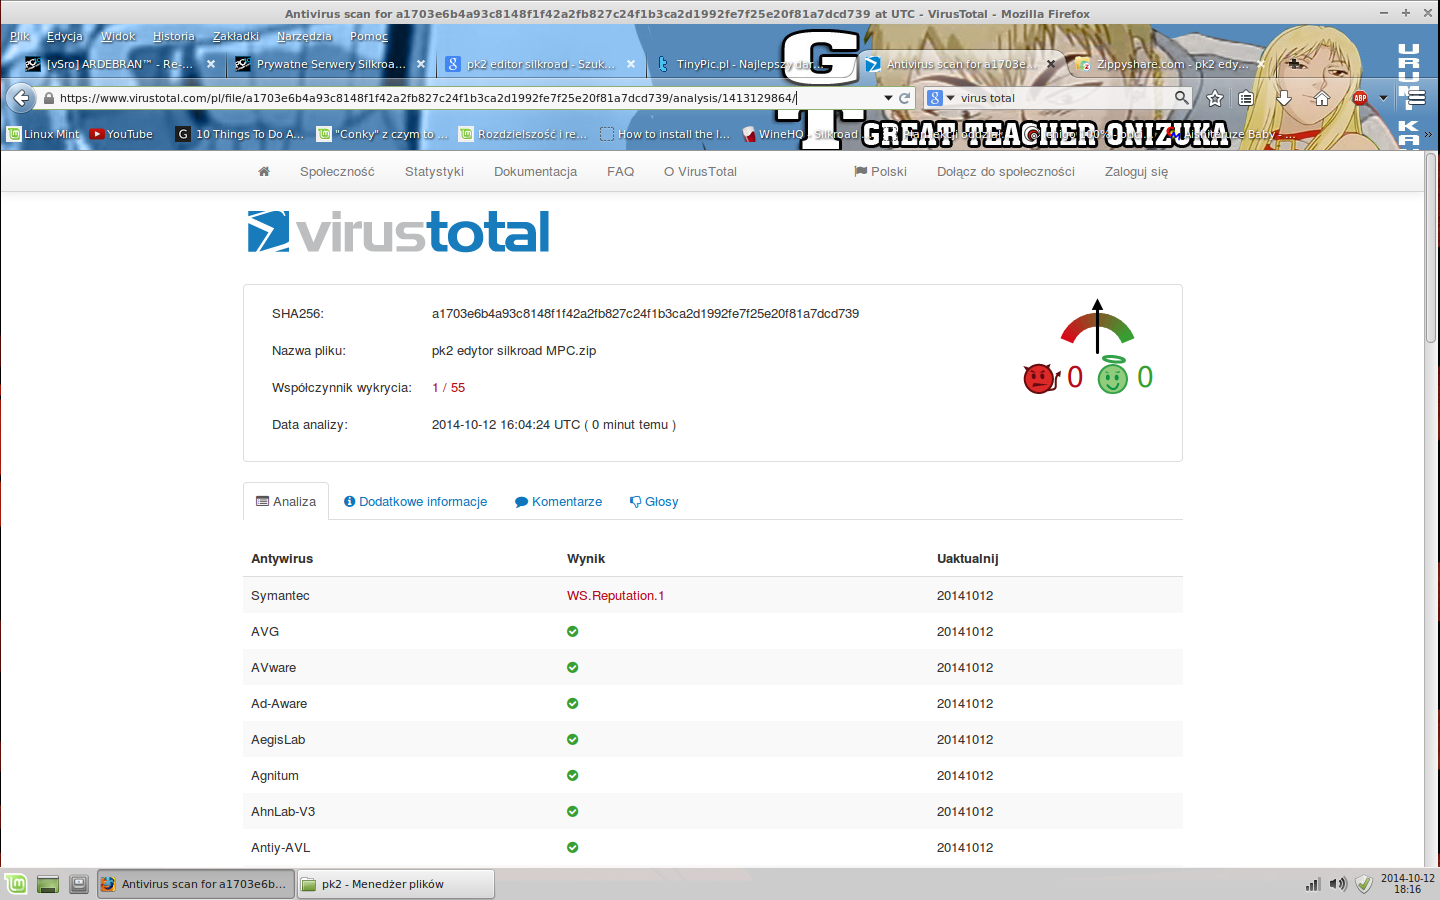Click the green angel harmless vote icon
Screen dimensions: 1440x900
click(1113, 376)
